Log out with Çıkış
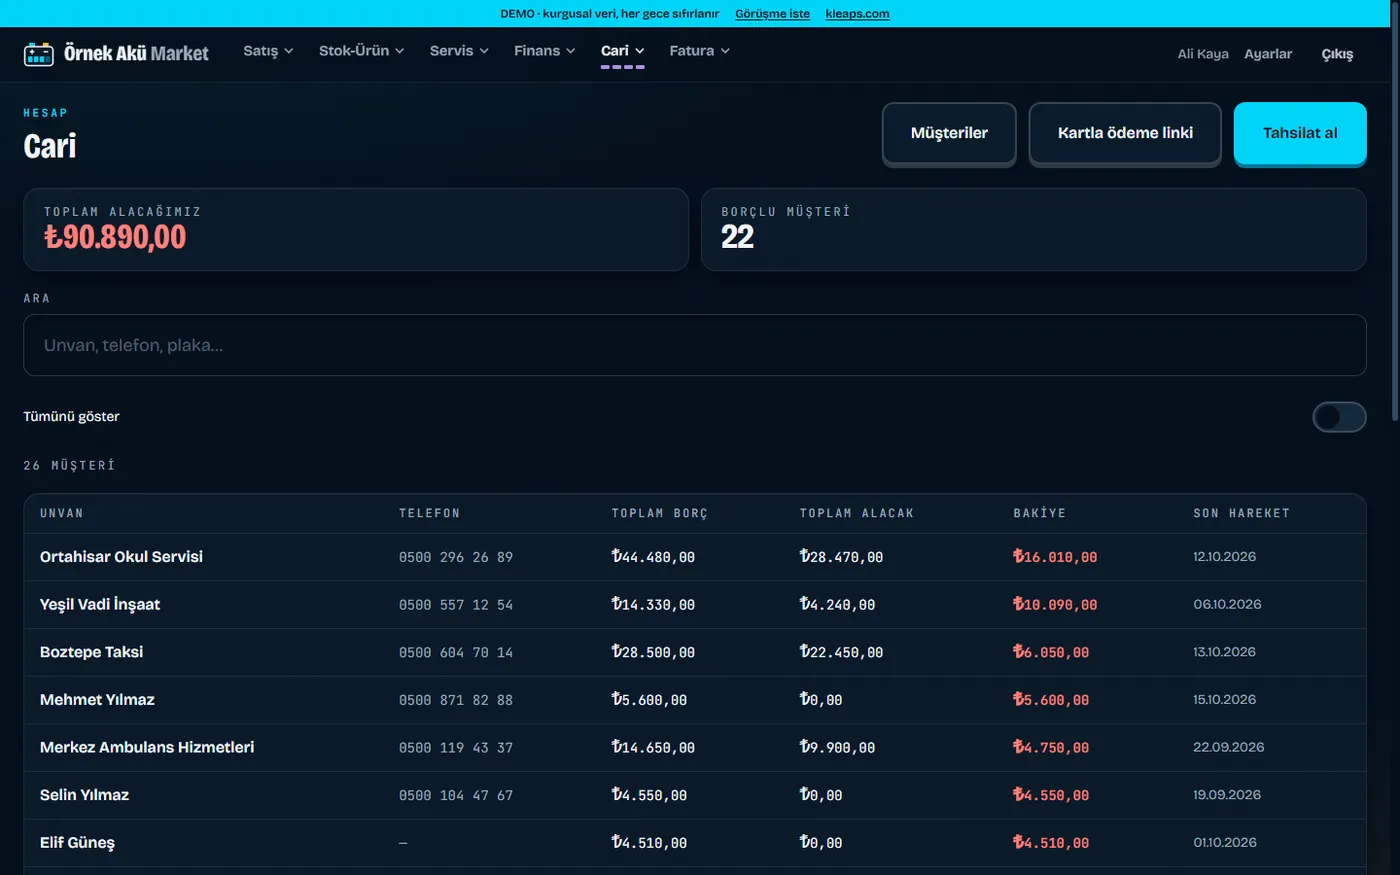This screenshot has height=875, width=1400. tap(1337, 54)
